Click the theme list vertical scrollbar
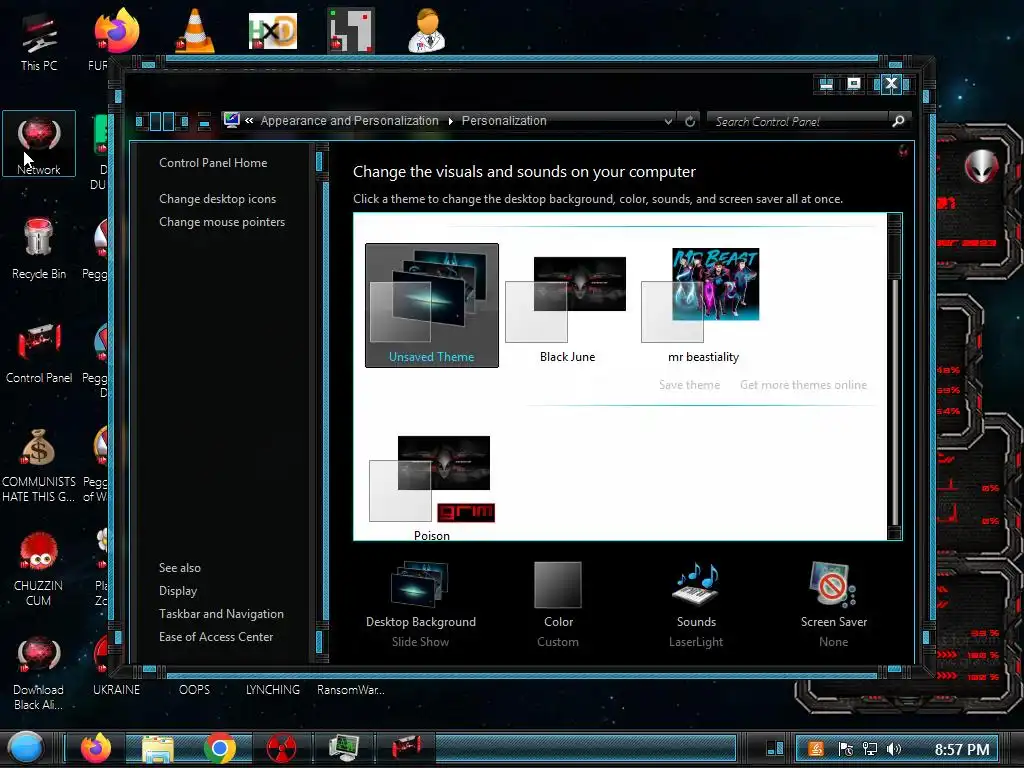 (x=895, y=376)
